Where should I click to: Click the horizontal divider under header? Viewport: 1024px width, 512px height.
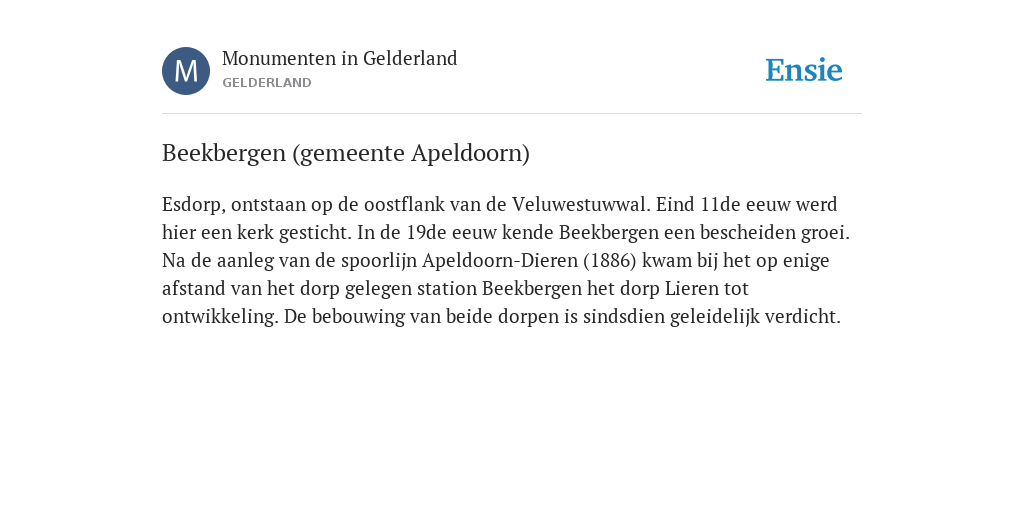click(512, 114)
